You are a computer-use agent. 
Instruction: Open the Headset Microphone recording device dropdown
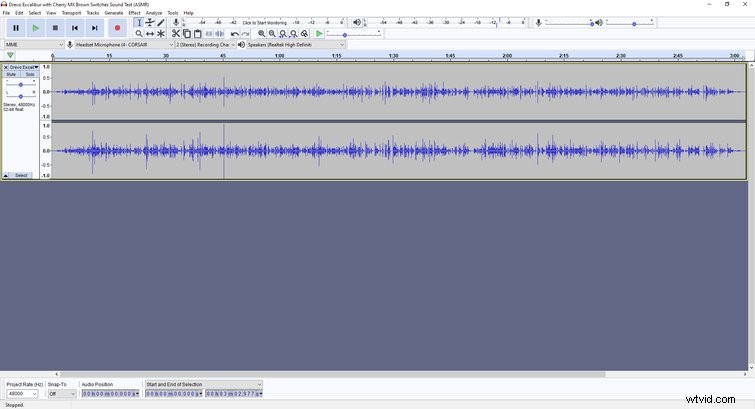(124, 45)
